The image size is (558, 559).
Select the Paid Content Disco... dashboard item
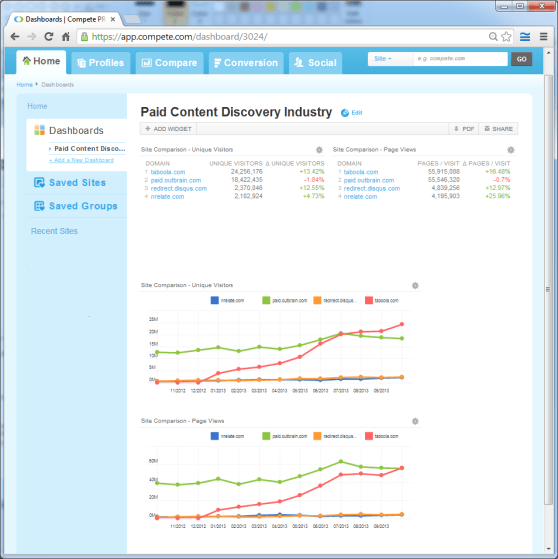(x=89, y=149)
